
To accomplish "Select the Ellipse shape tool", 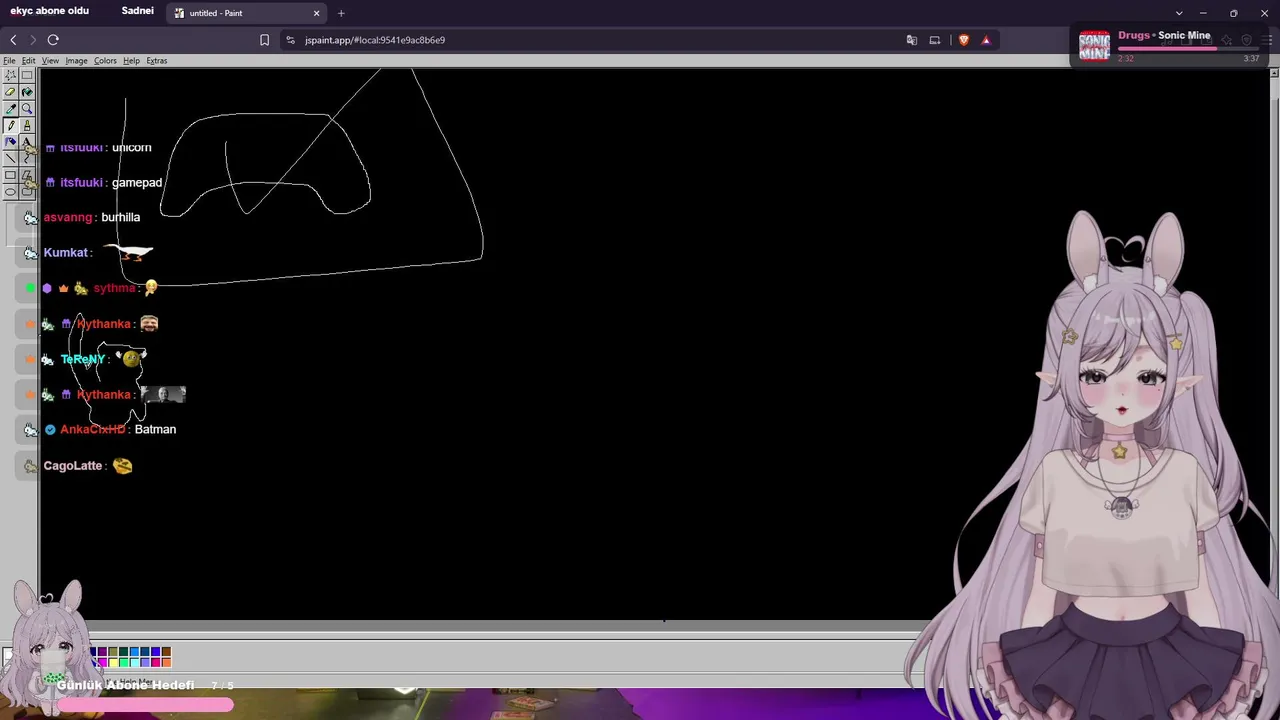I will 10,191.
